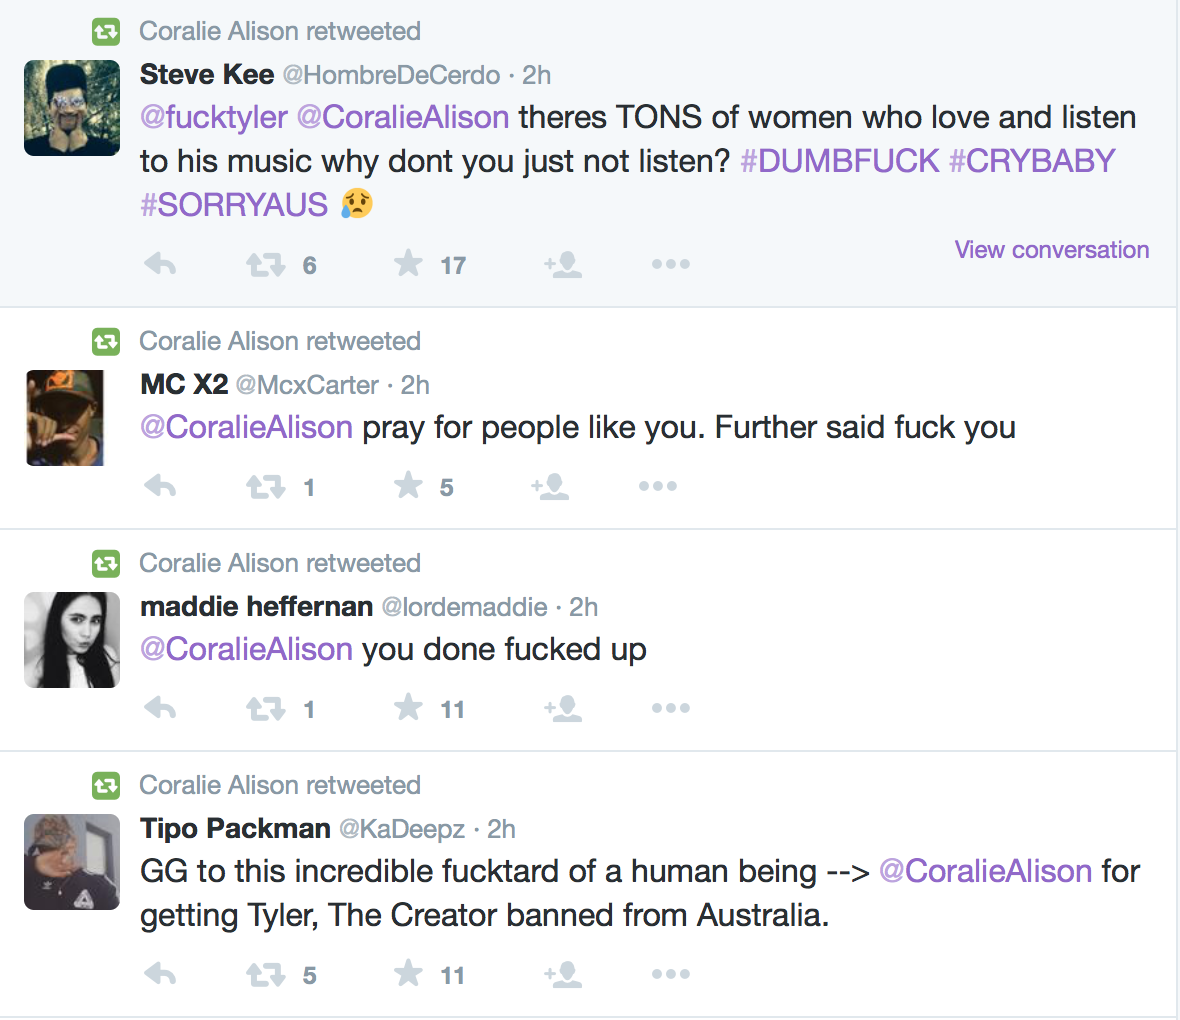Open Tipo Packman's profile picture
Screen dimensions: 1180x1020
(x=72, y=862)
